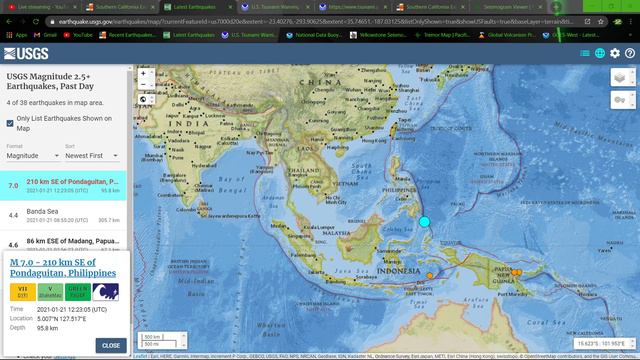Select the 7.0 Pondaguitan earthquake list row
The width and height of the screenshot is (640, 360).
(63, 186)
